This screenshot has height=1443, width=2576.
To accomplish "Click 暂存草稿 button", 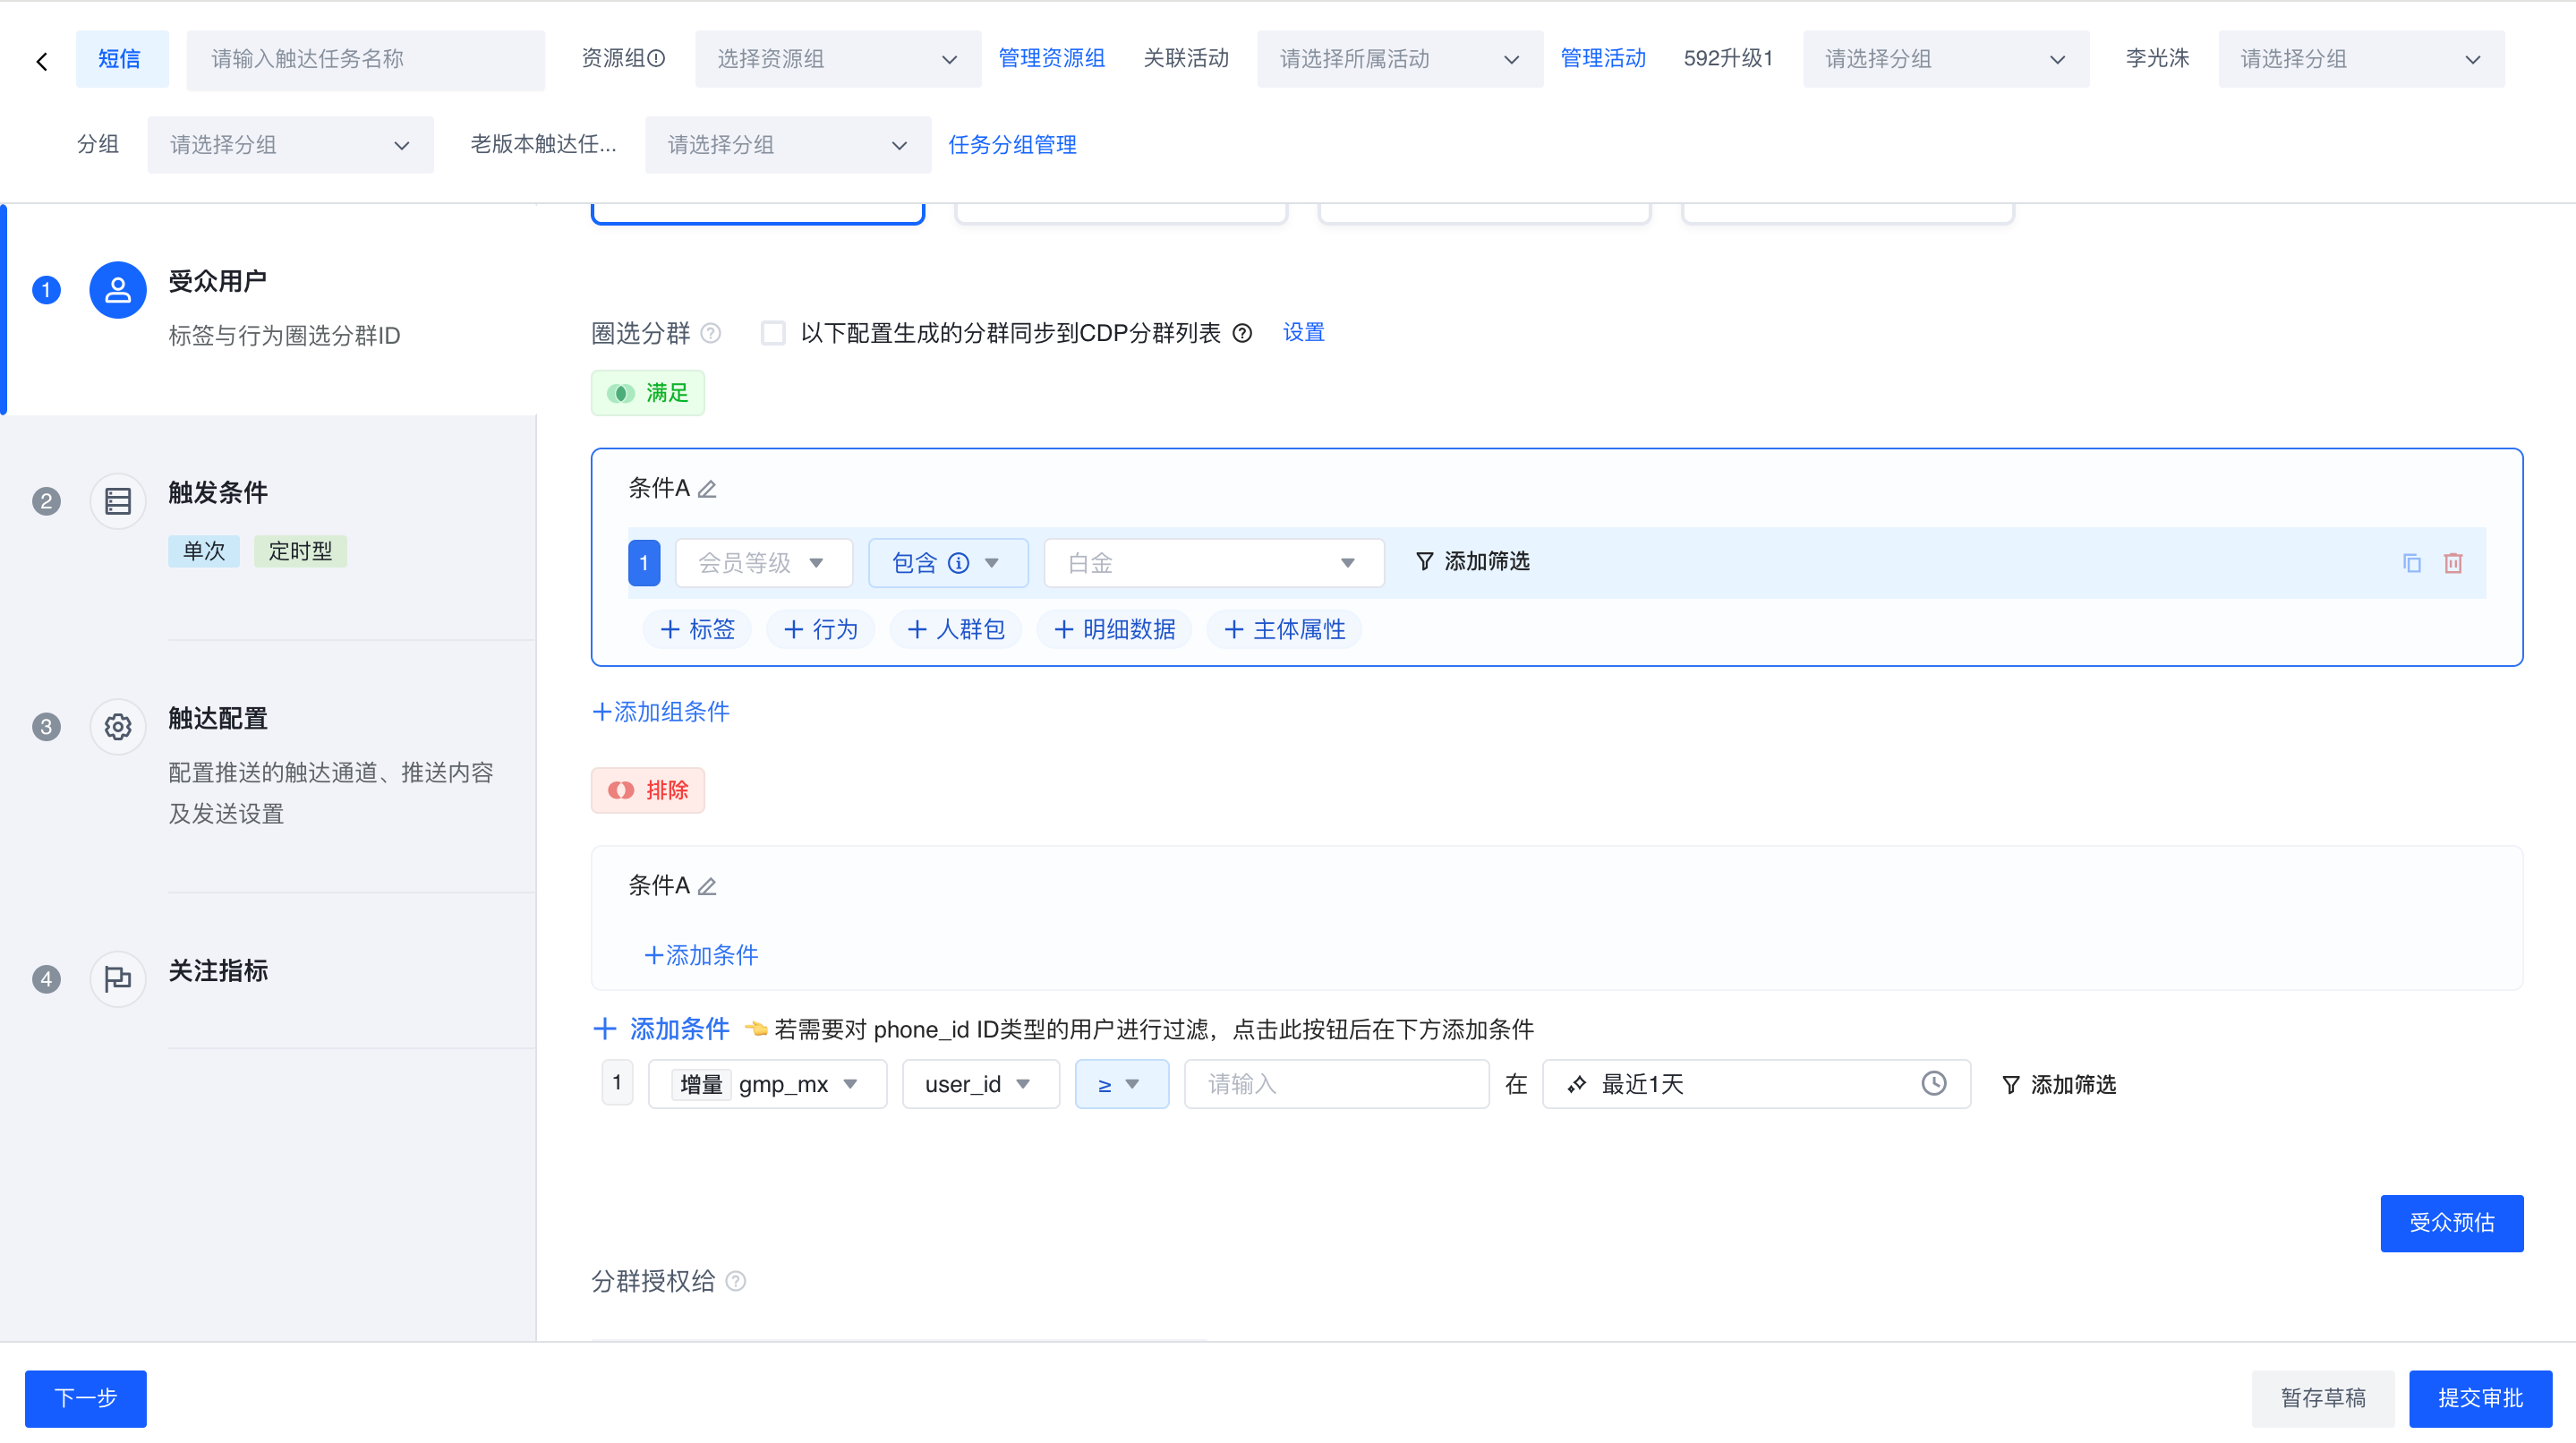I will (2323, 1398).
